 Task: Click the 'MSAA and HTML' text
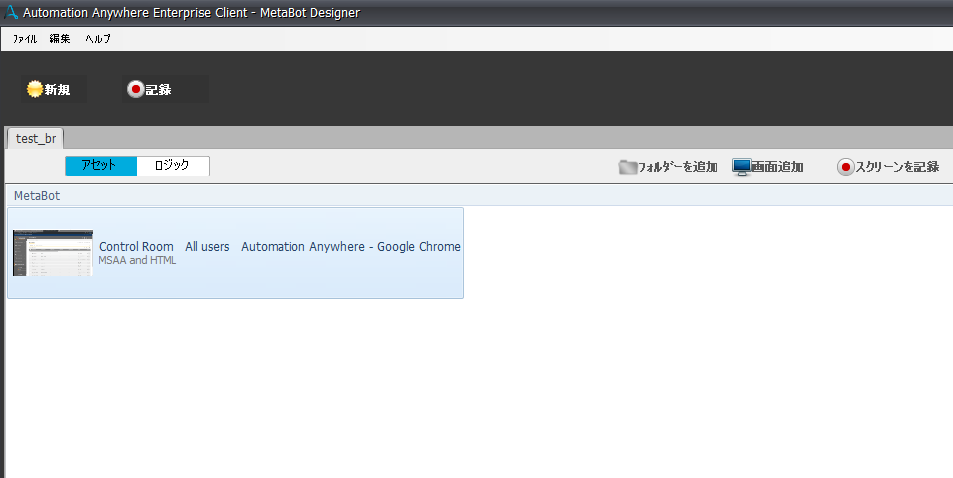[x=137, y=260]
